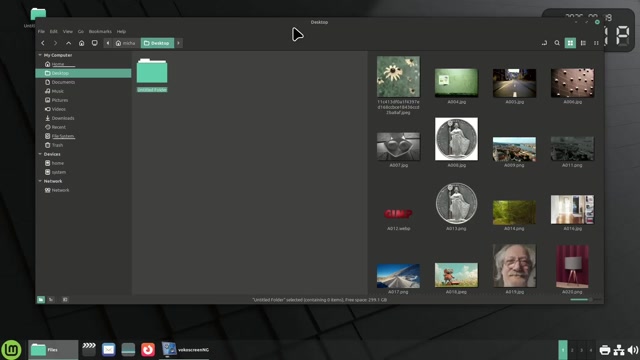The image size is (640, 360).
Task: Open Trash in the sidebar
Action: click(x=57, y=145)
